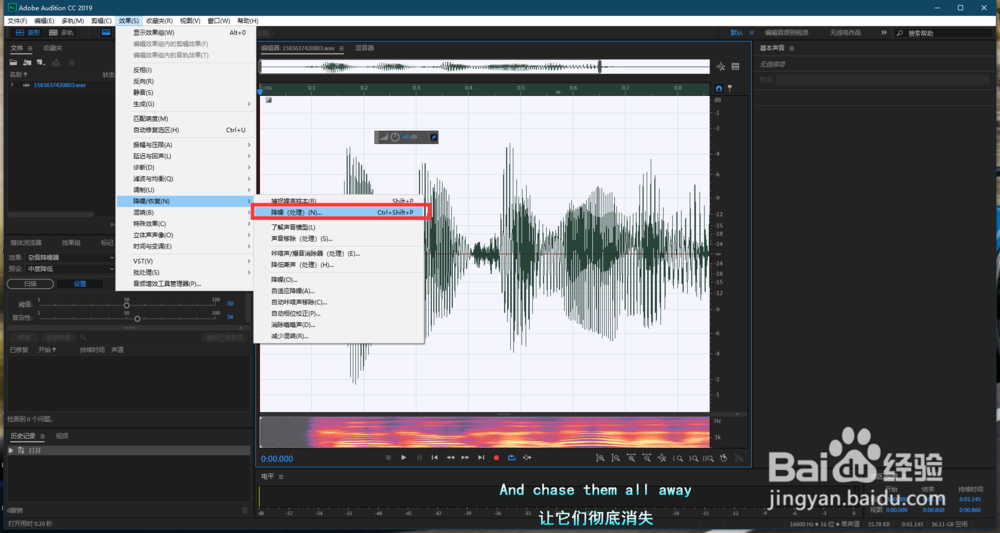The image size is (1000, 533).
Task: Open 生成(G) submenu
Action: click(x=186, y=104)
